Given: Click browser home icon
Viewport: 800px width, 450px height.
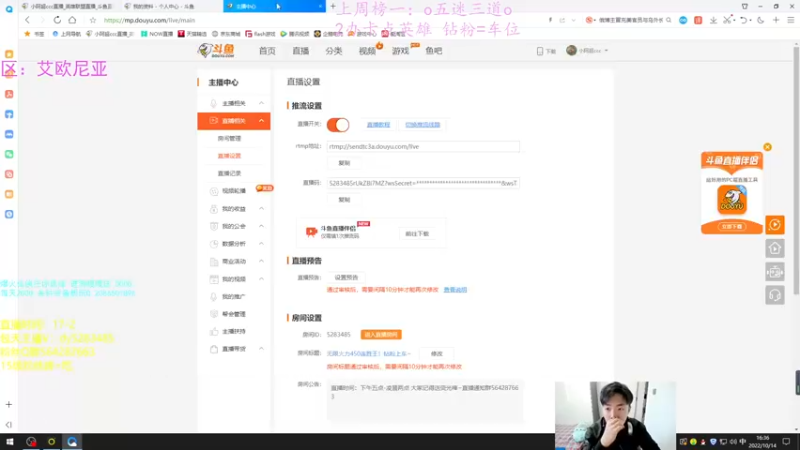Looking at the screenshot, I should 72,20.
